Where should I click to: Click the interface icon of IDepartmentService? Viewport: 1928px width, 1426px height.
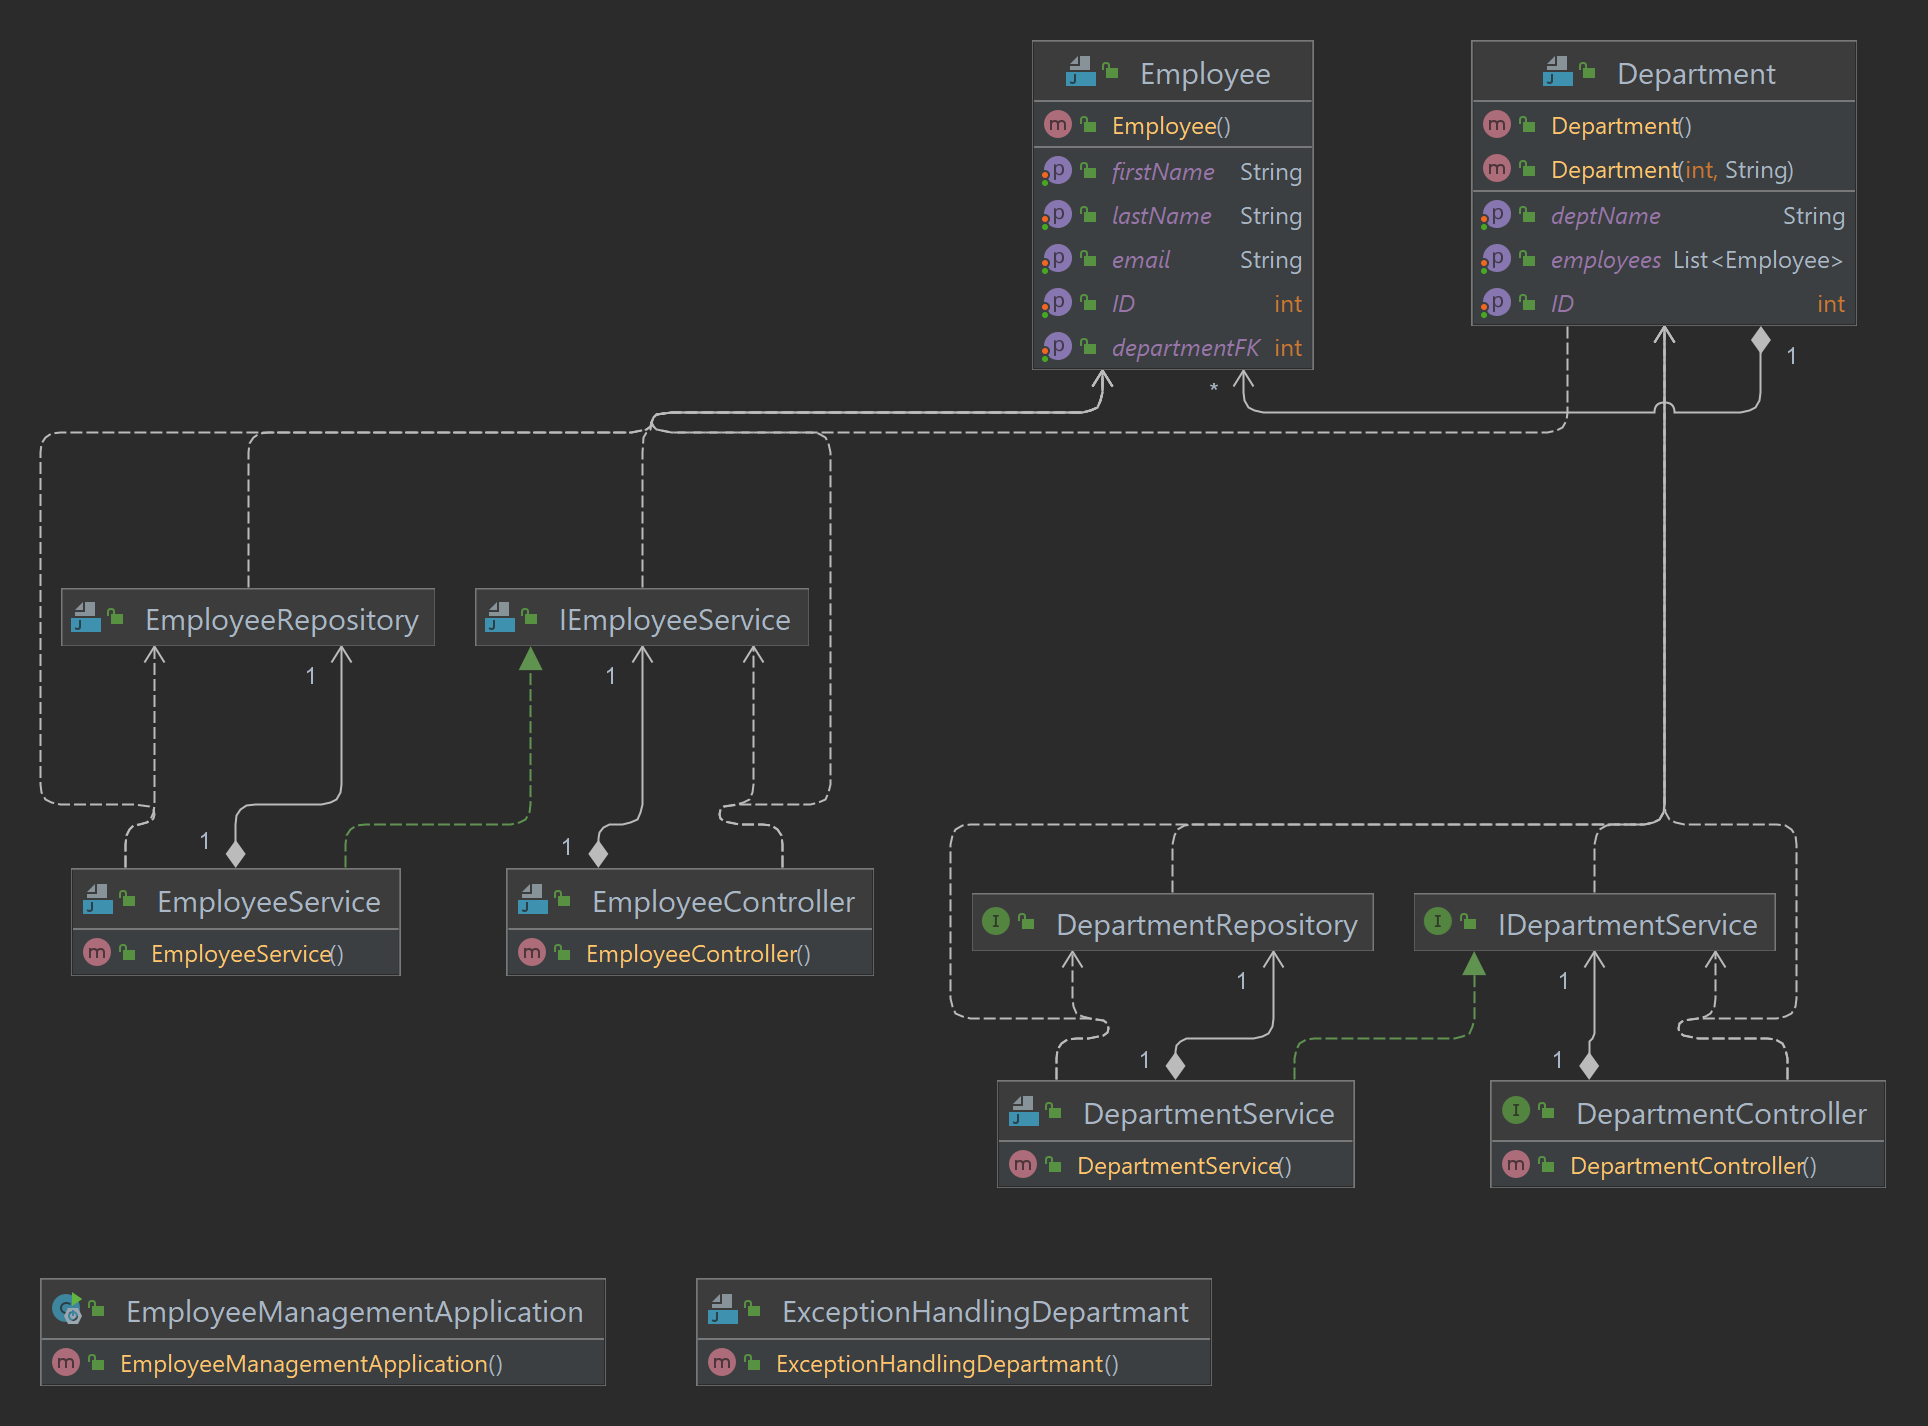(1437, 921)
